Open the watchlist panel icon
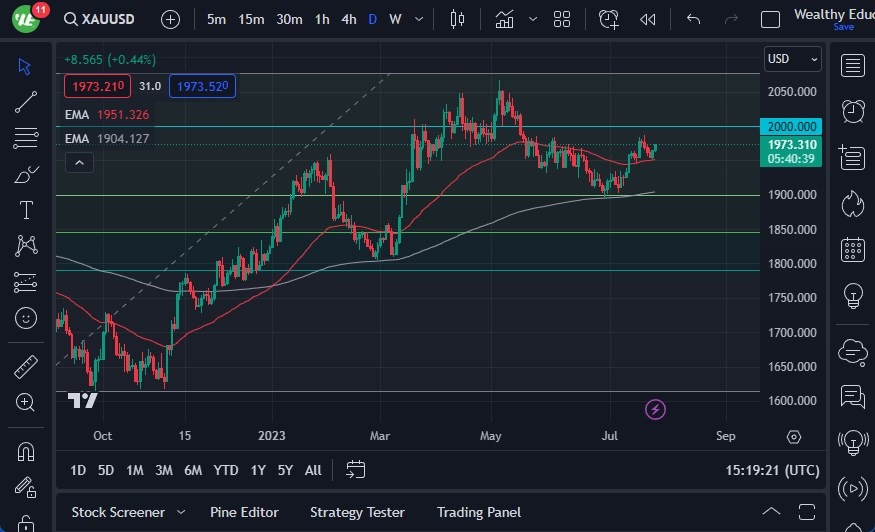 (852, 66)
